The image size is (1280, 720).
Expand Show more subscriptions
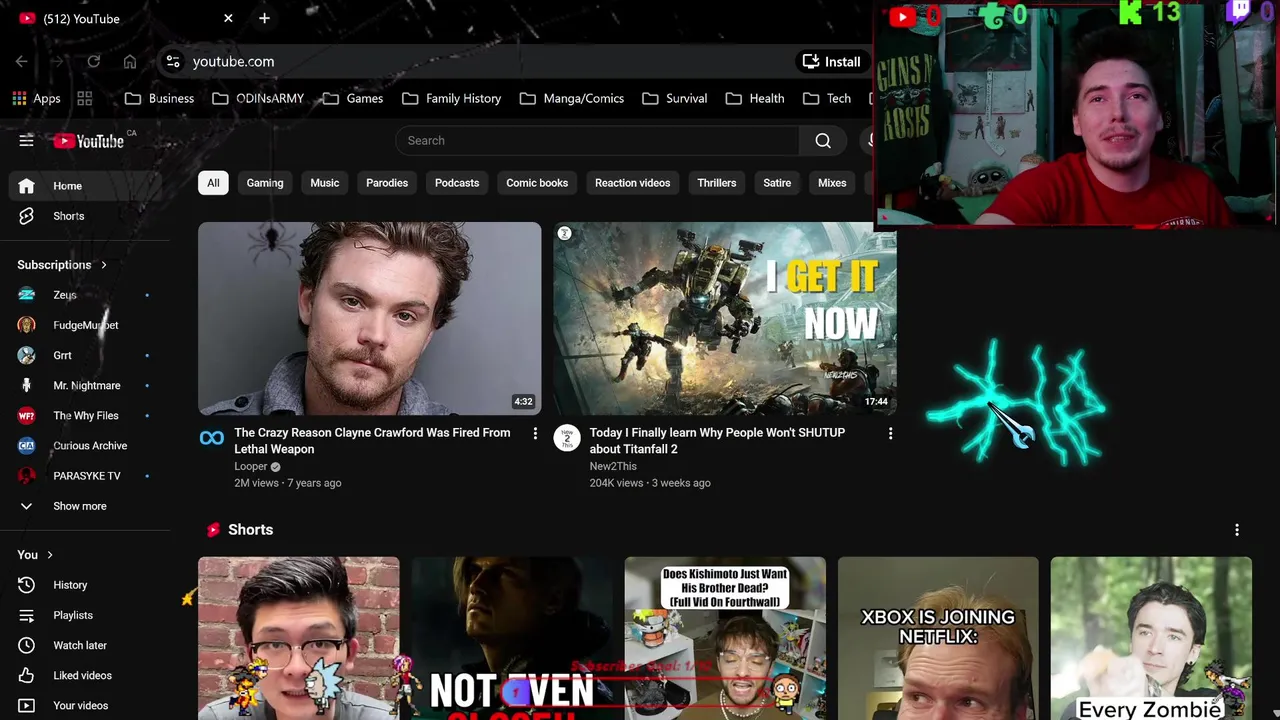[85, 506]
